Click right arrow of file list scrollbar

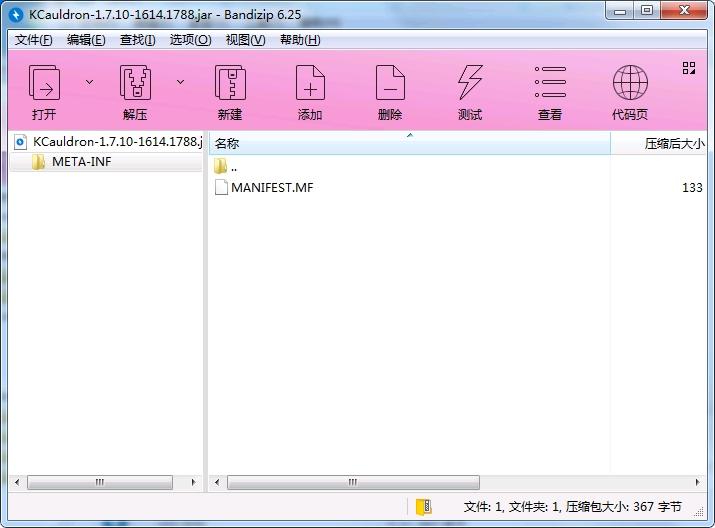697,482
